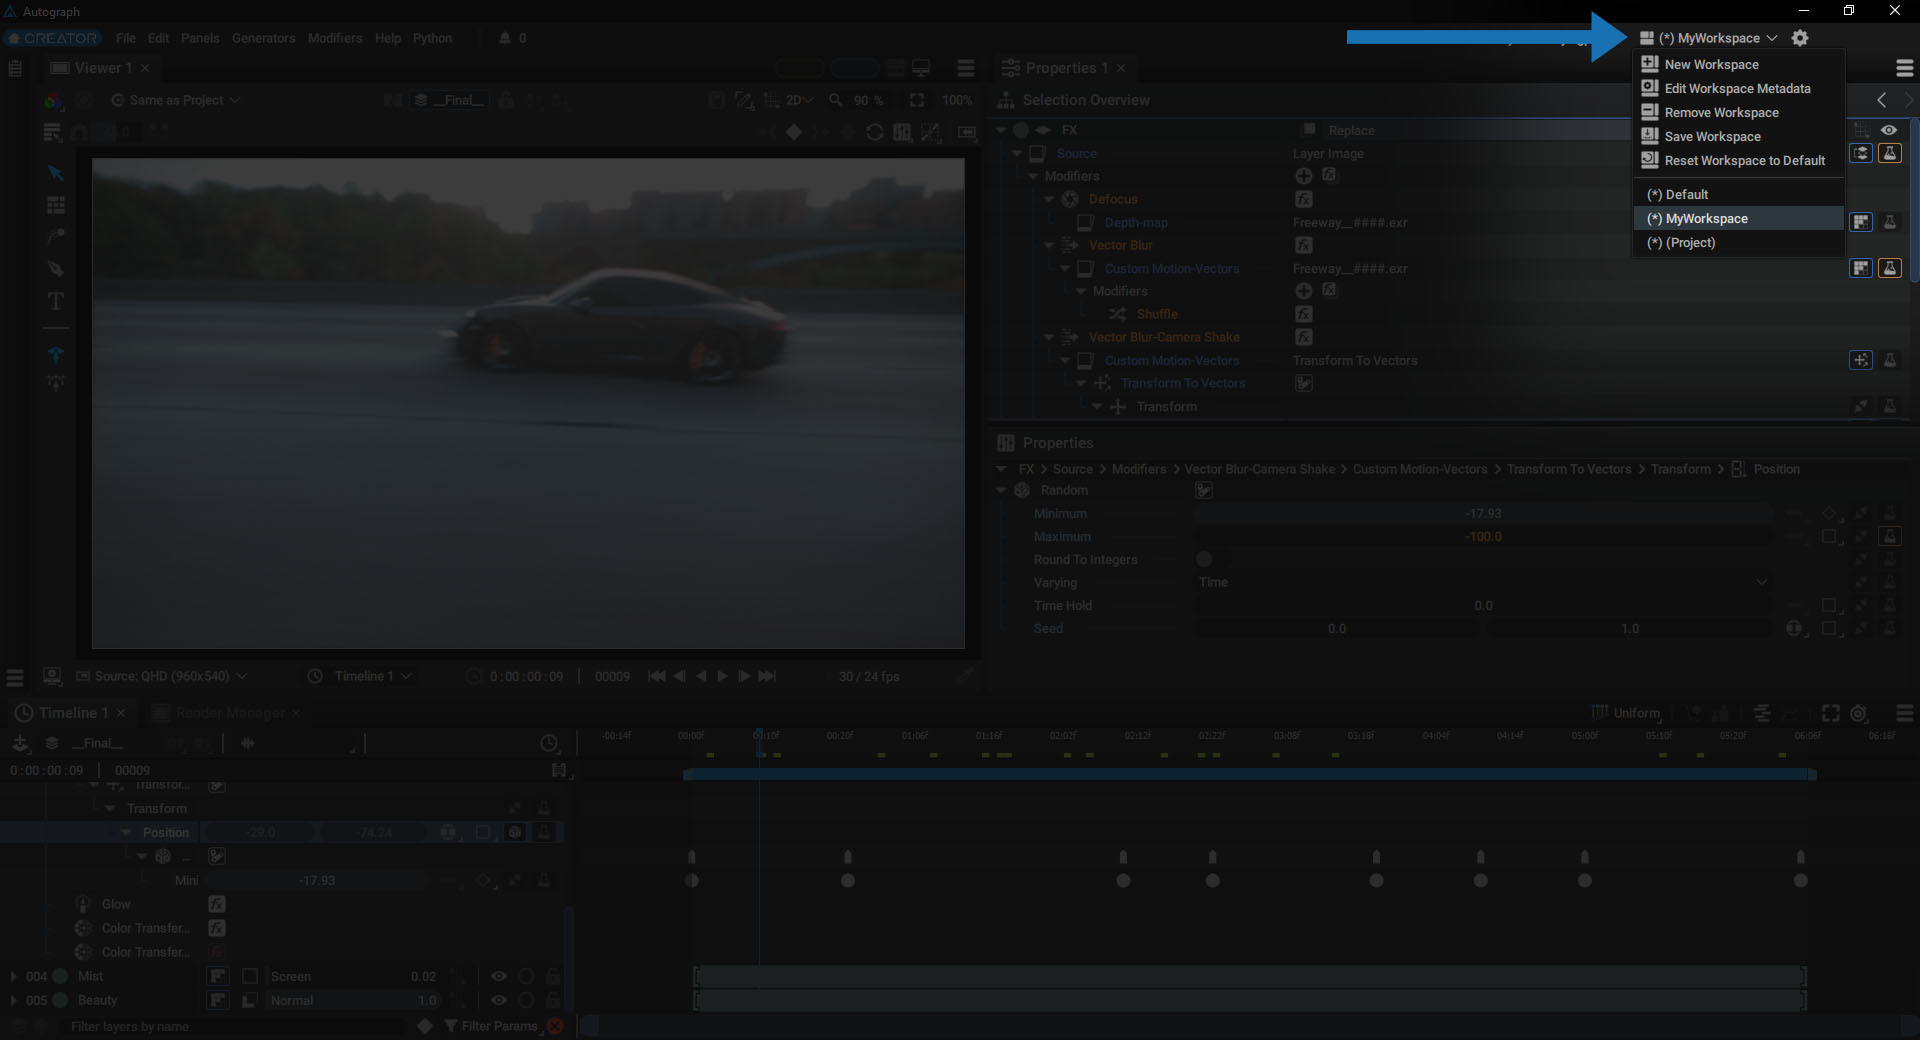Toggle the keyframe checkbox for Maximum
The height and width of the screenshot is (1040, 1920).
tap(1829, 536)
